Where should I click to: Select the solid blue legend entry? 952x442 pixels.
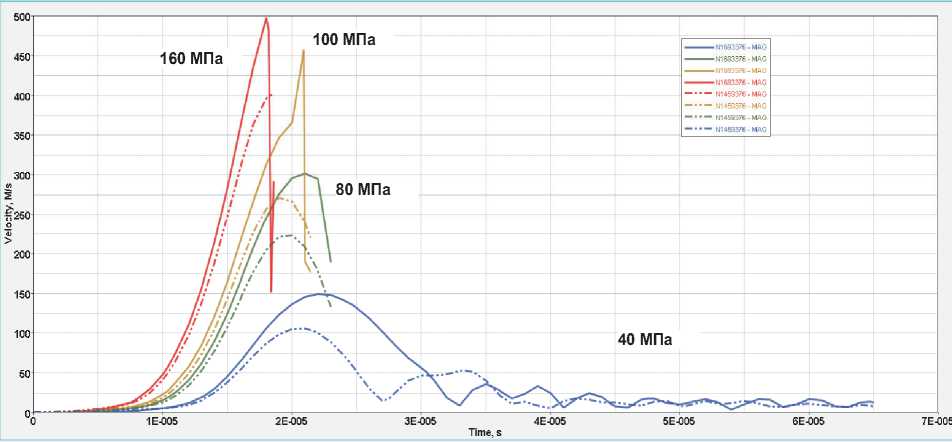point(726,47)
